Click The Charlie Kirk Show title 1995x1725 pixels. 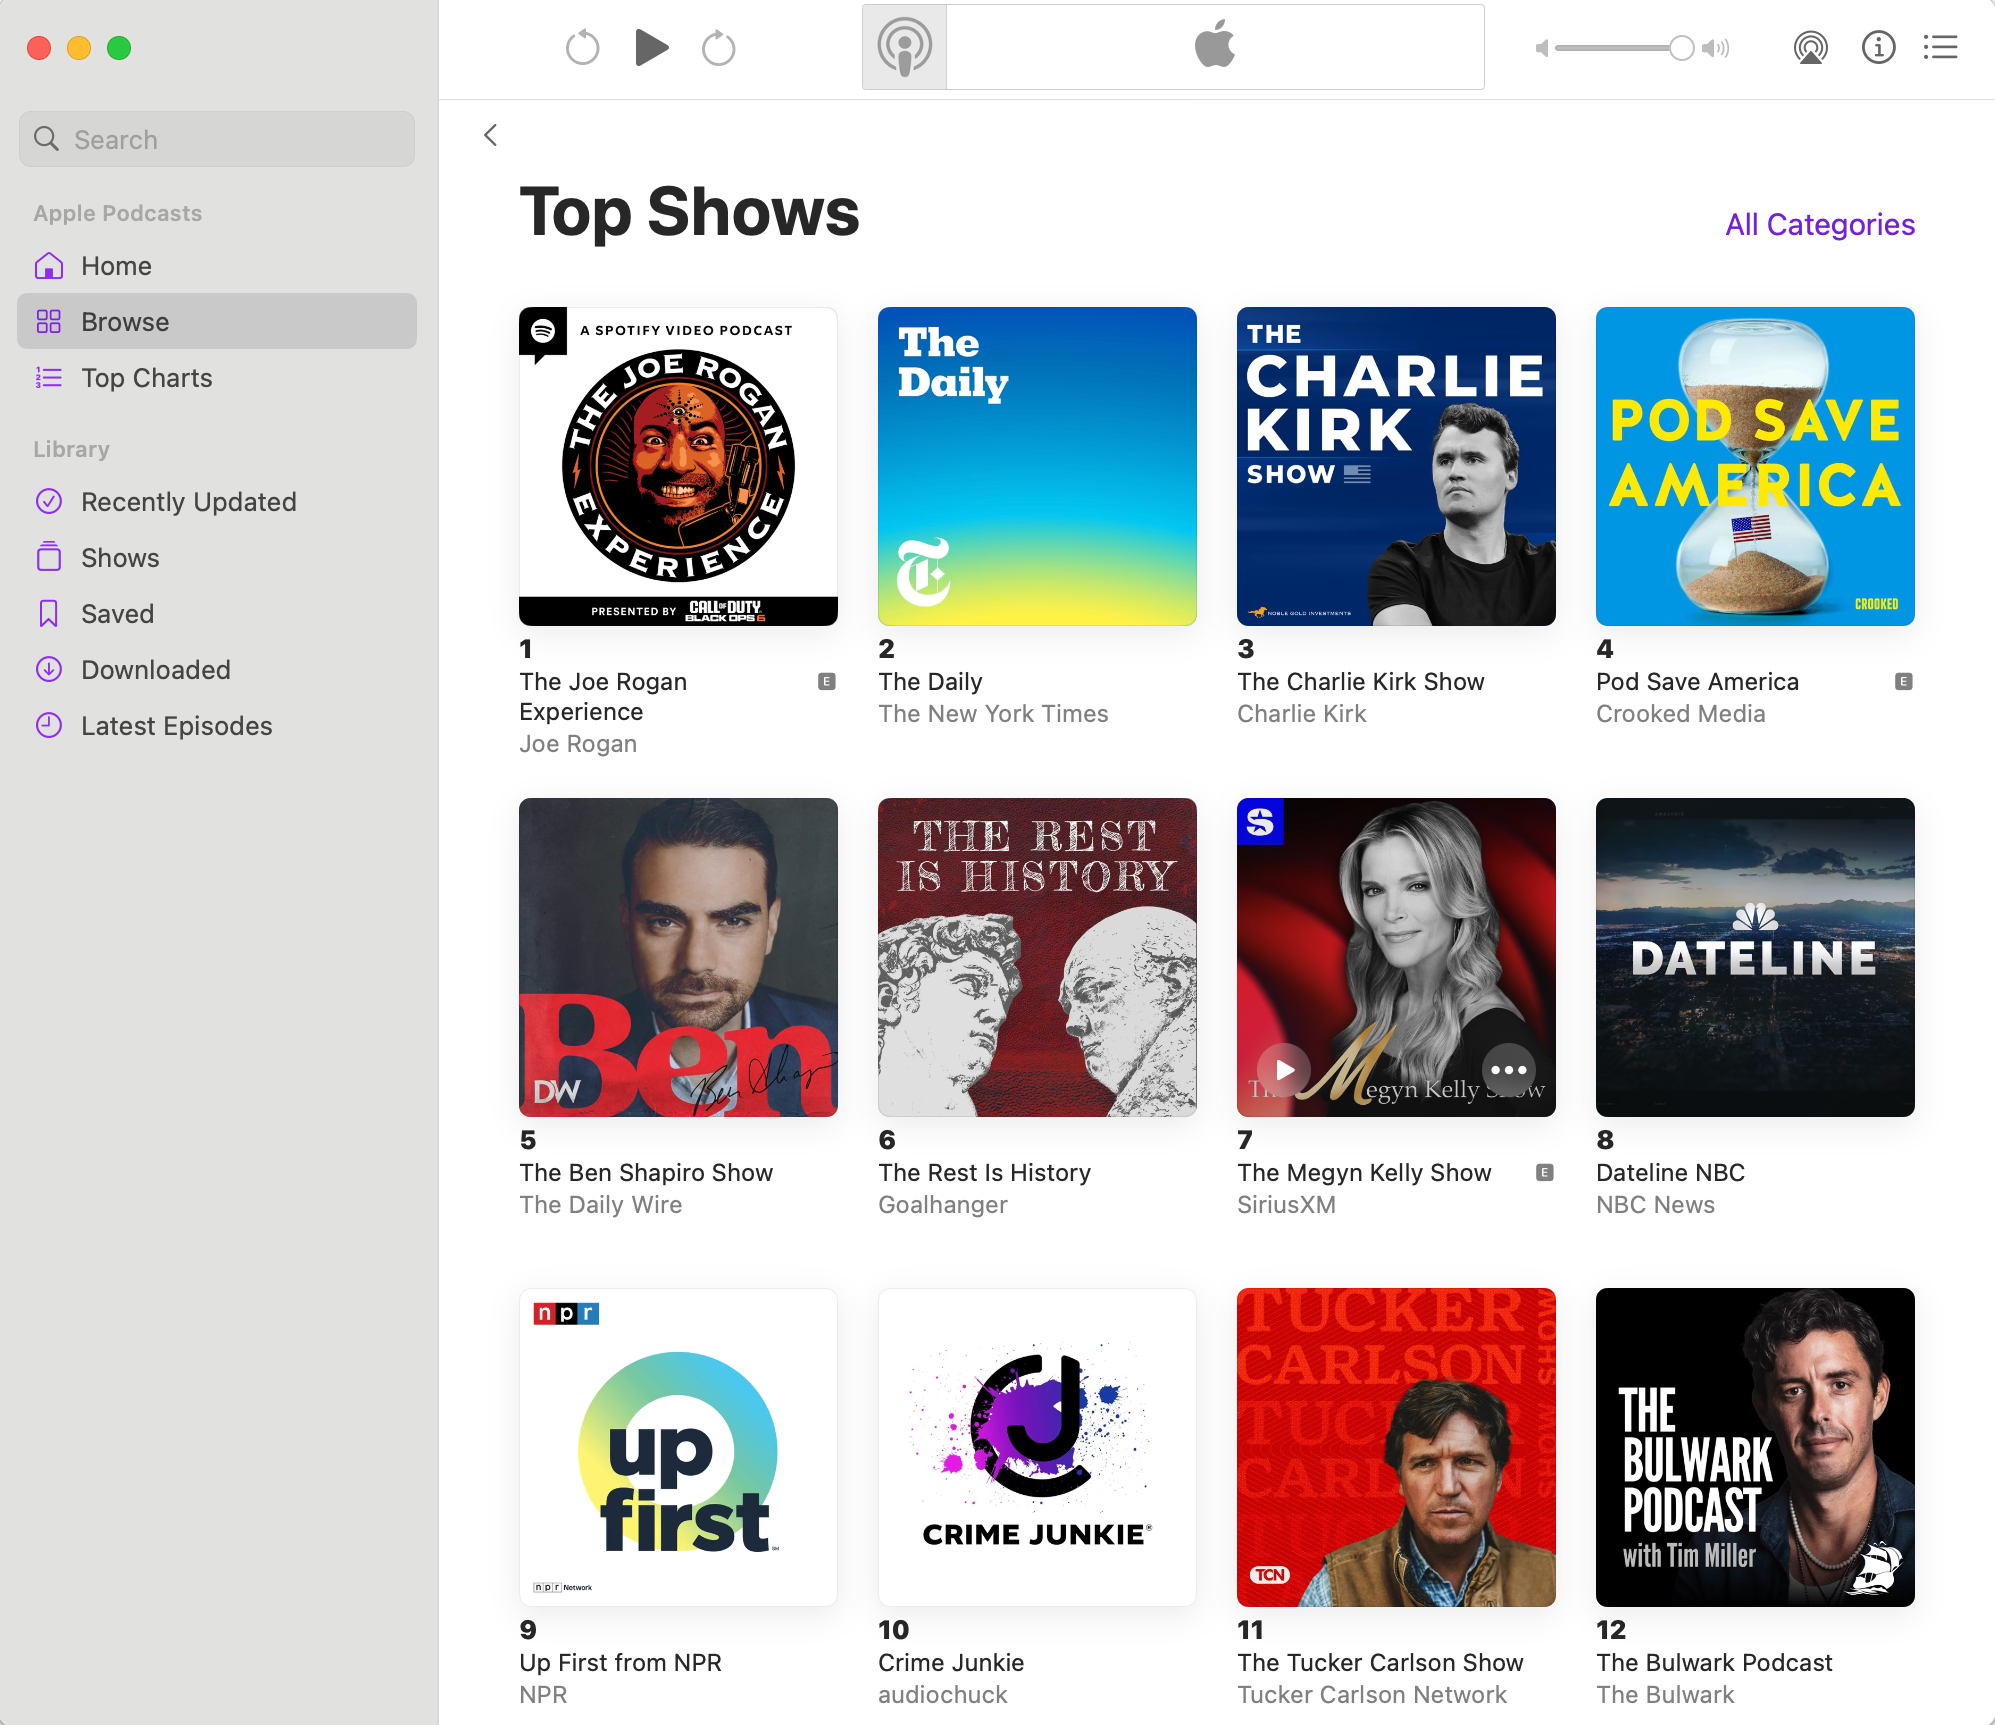pyautogui.click(x=1360, y=682)
